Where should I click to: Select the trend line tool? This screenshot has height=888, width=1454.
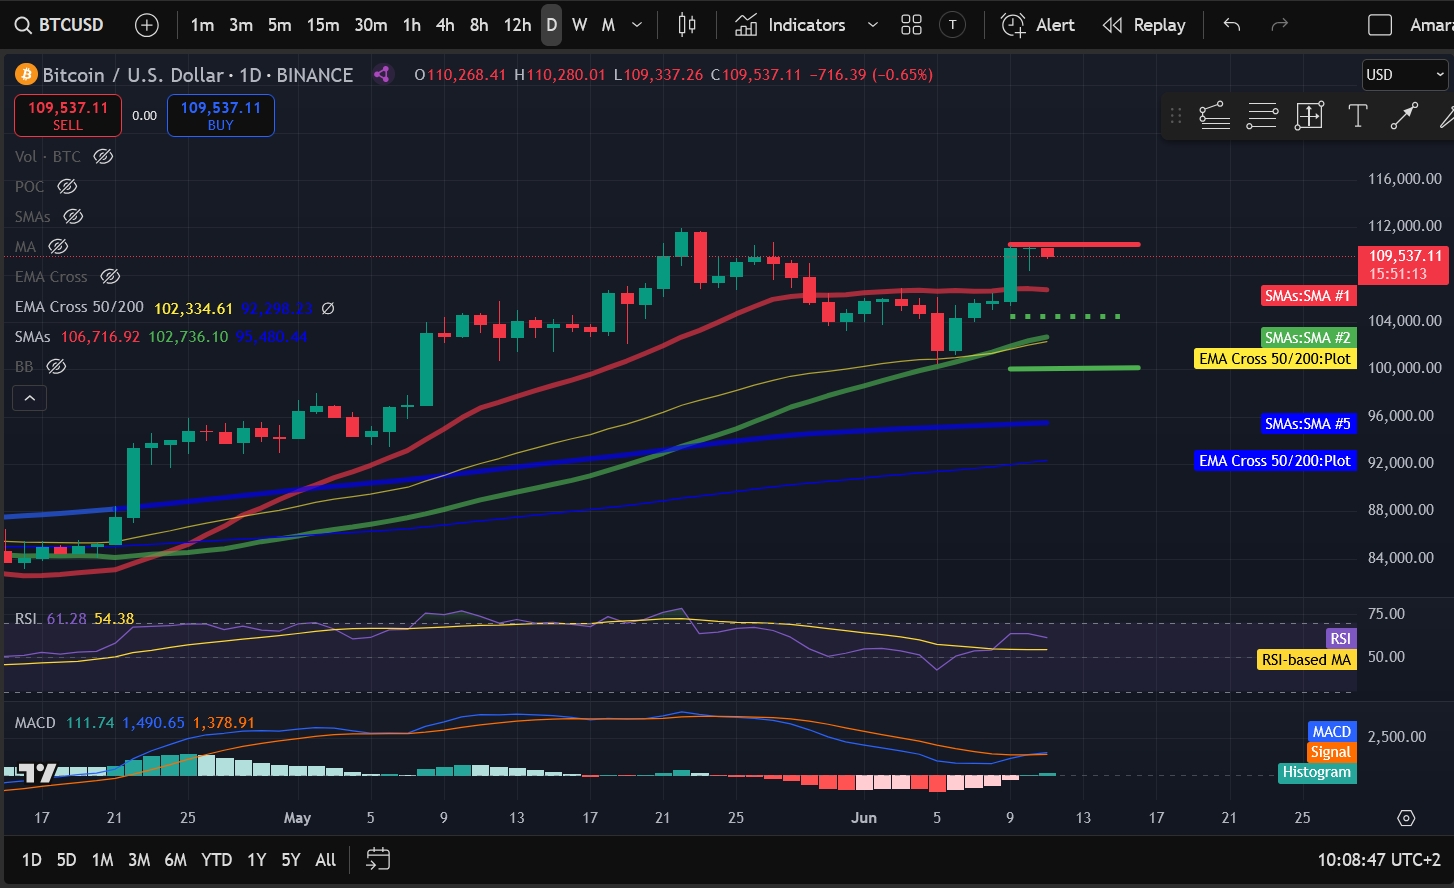click(x=1404, y=116)
